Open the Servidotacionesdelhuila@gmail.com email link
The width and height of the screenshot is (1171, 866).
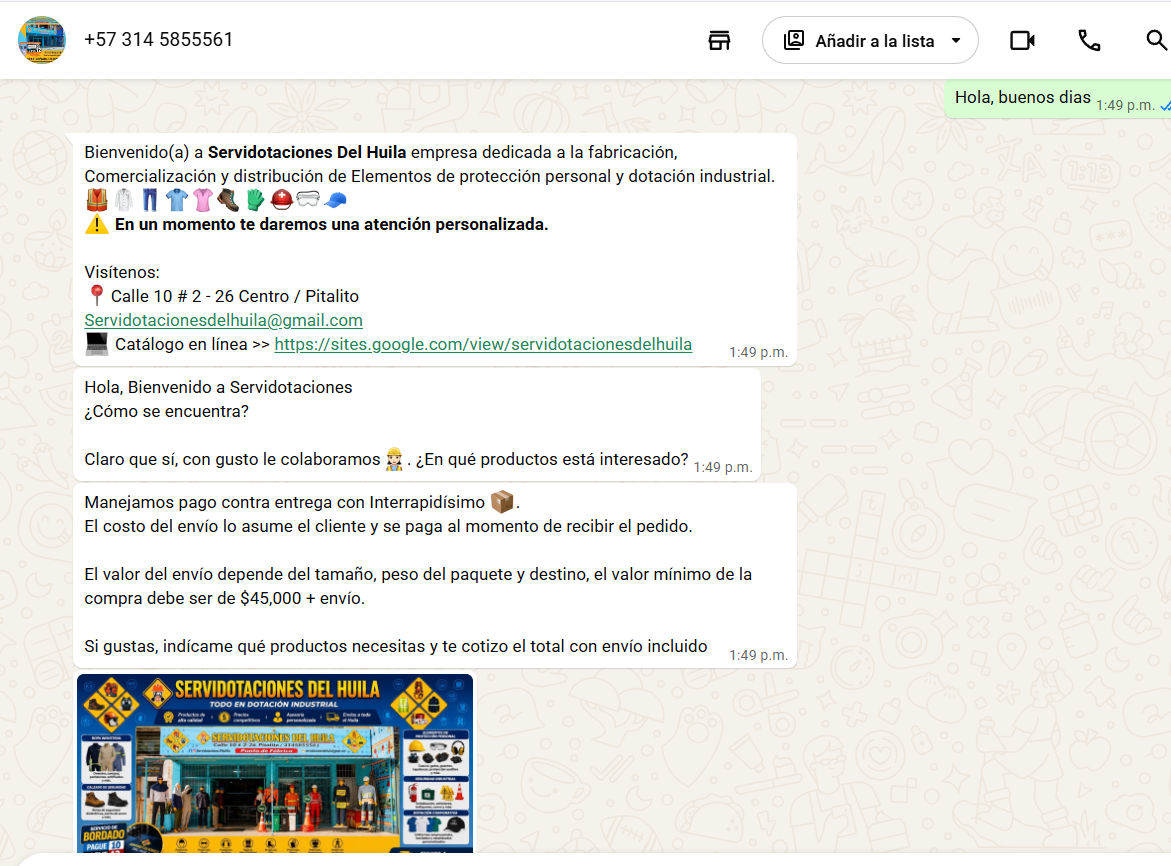coord(223,320)
